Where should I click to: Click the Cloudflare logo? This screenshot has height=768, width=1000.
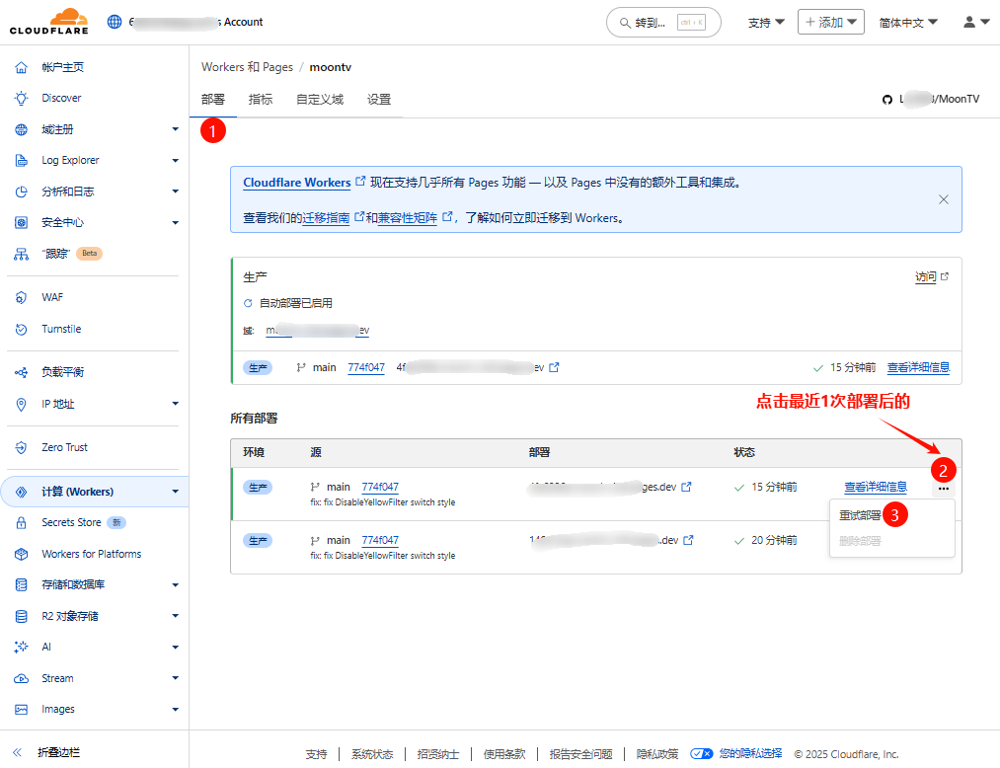pyautogui.click(x=49, y=22)
